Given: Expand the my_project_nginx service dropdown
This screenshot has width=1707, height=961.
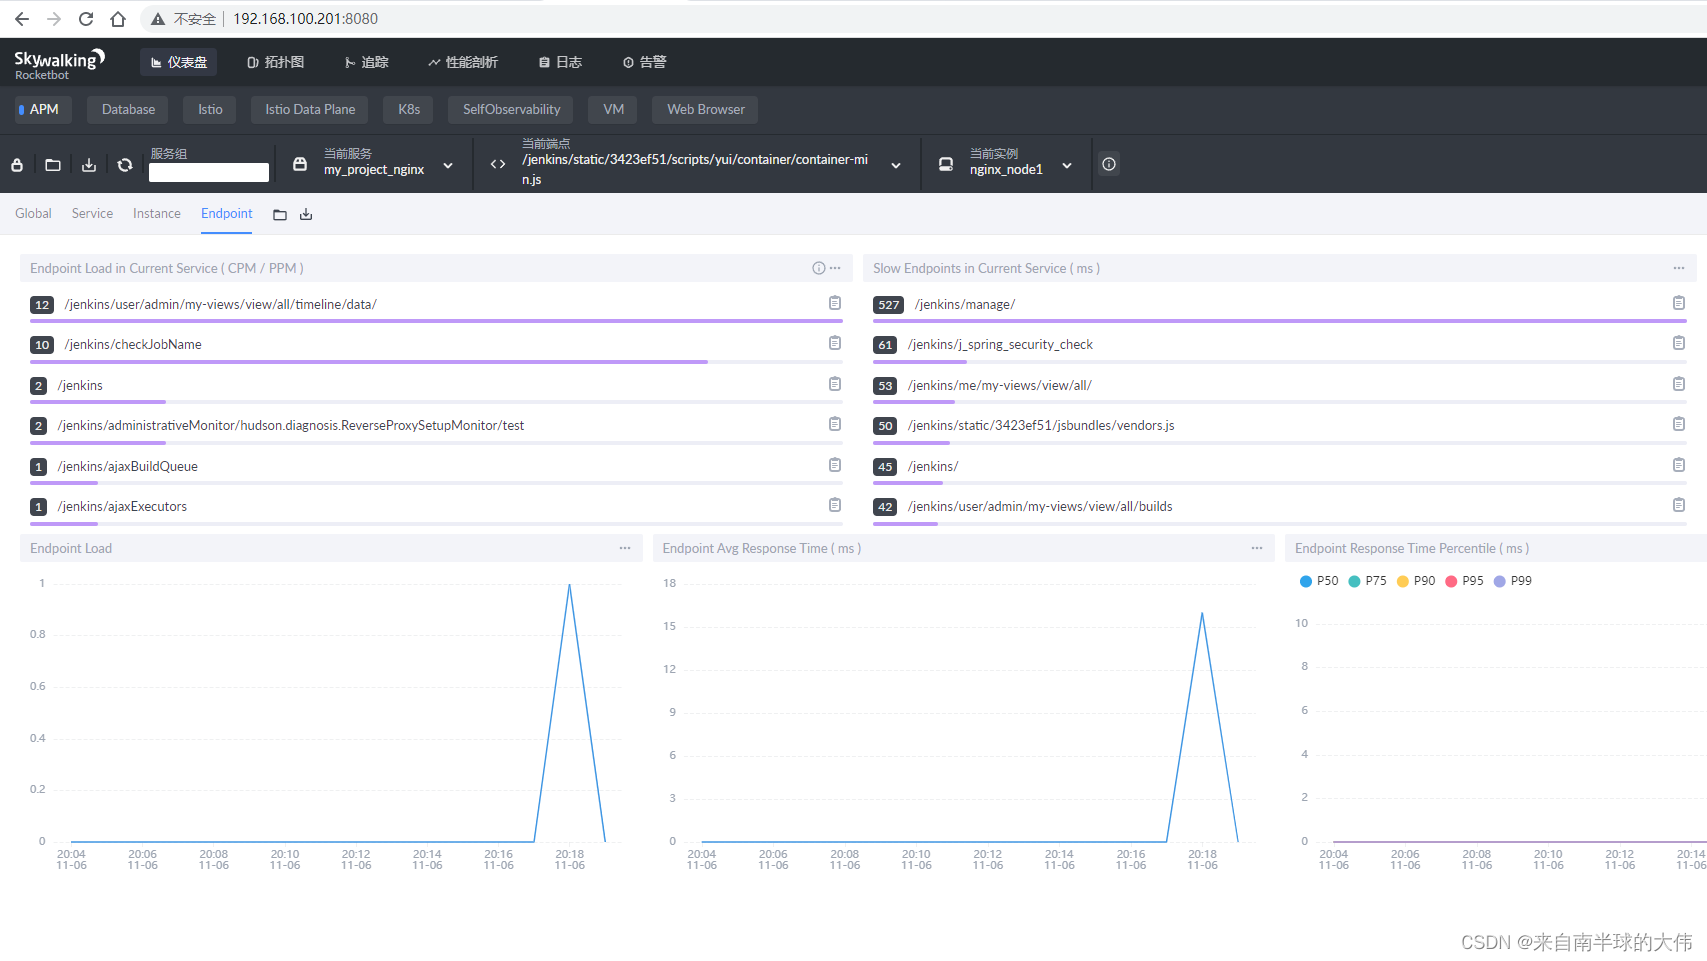Looking at the screenshot, I should point(448,165).
